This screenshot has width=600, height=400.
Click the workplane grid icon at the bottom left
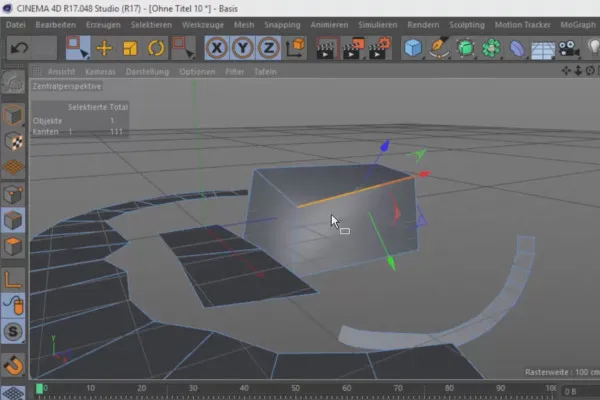pyautogui.click(x=13, y=393)
